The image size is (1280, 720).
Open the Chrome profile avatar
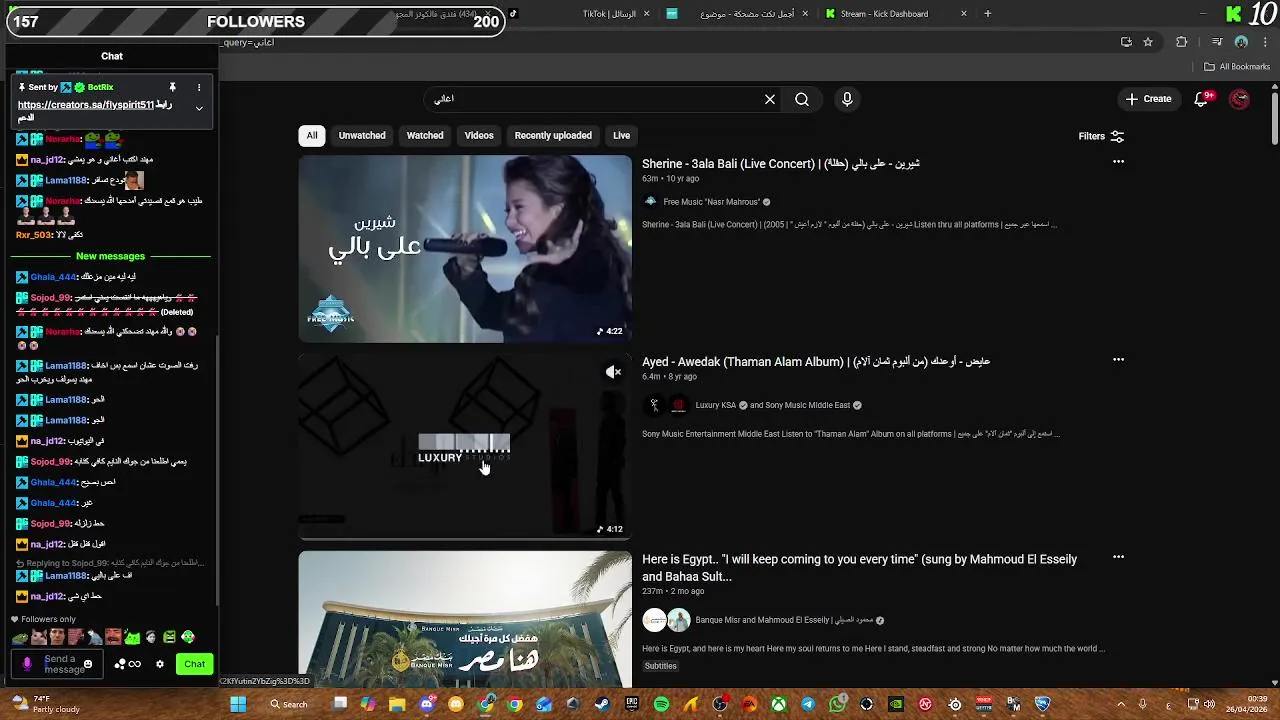point(1241,42)
